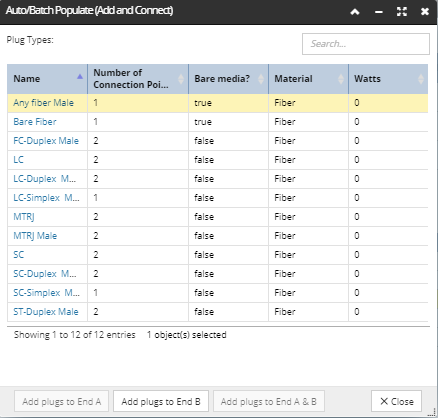
Task: Sort by Number of Connection Points arrows
Action: 181,79
